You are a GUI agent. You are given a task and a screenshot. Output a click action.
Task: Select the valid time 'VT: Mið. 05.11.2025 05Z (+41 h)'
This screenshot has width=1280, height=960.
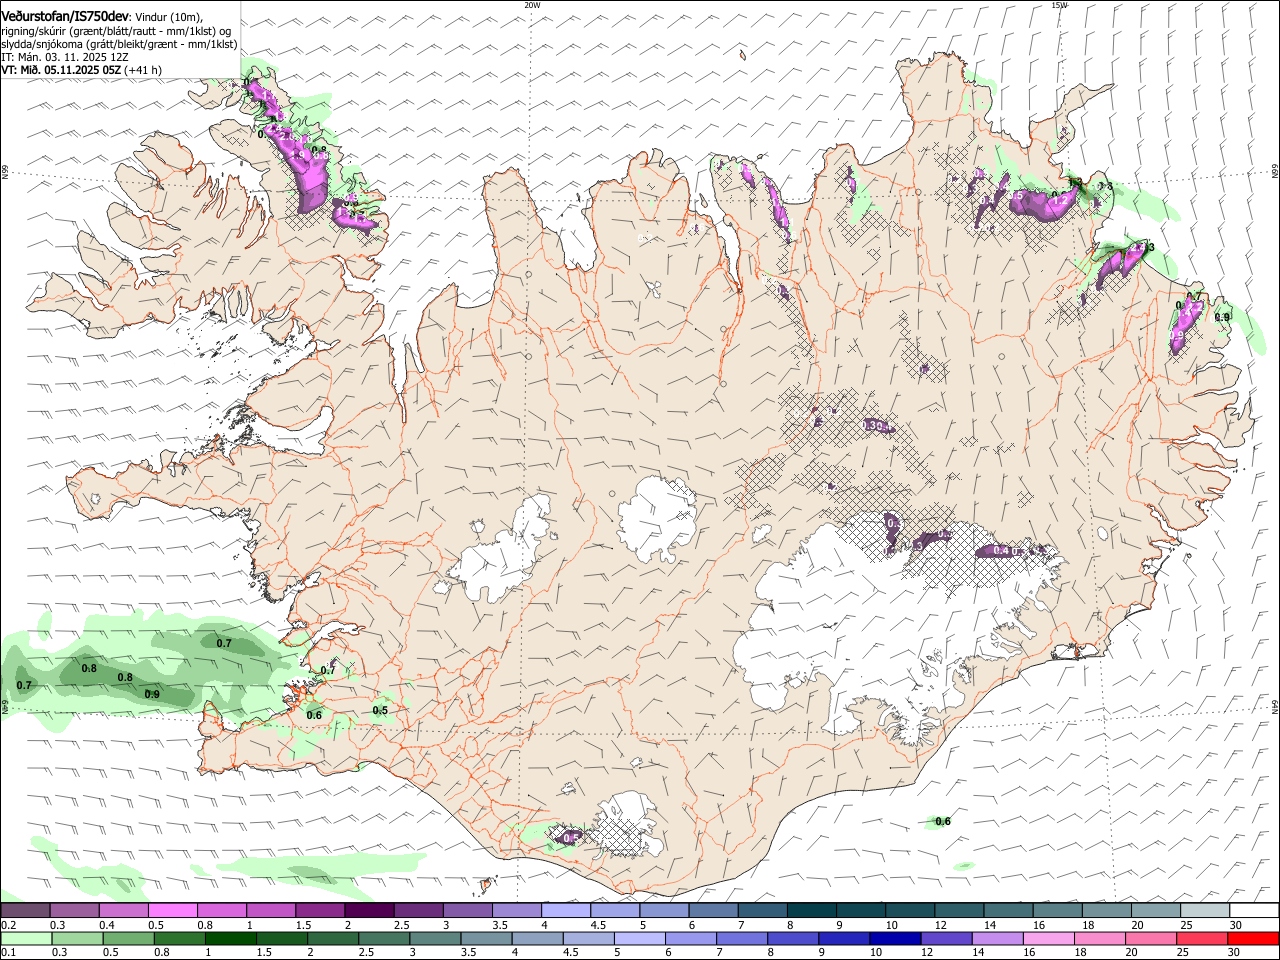coord(82,70)
